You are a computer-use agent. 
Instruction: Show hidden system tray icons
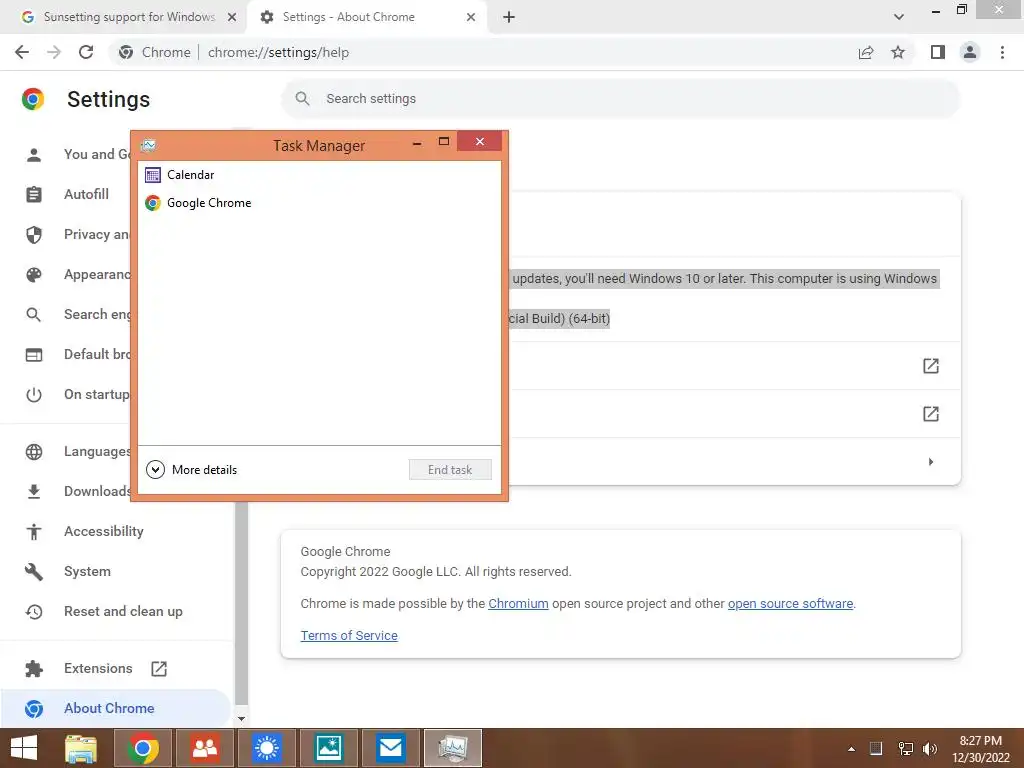(x=851, y=749)
